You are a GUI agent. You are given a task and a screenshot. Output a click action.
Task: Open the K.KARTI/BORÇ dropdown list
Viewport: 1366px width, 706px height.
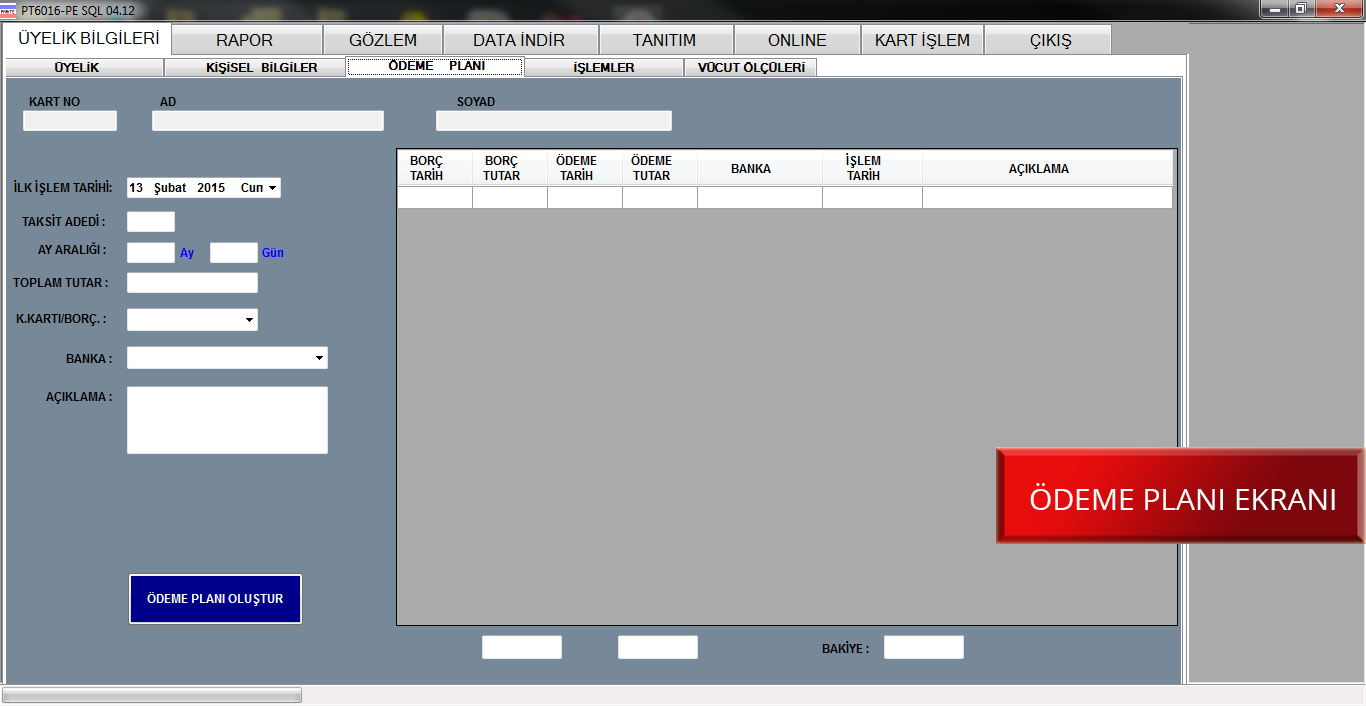pyautogui.click(x=249, y=320)
